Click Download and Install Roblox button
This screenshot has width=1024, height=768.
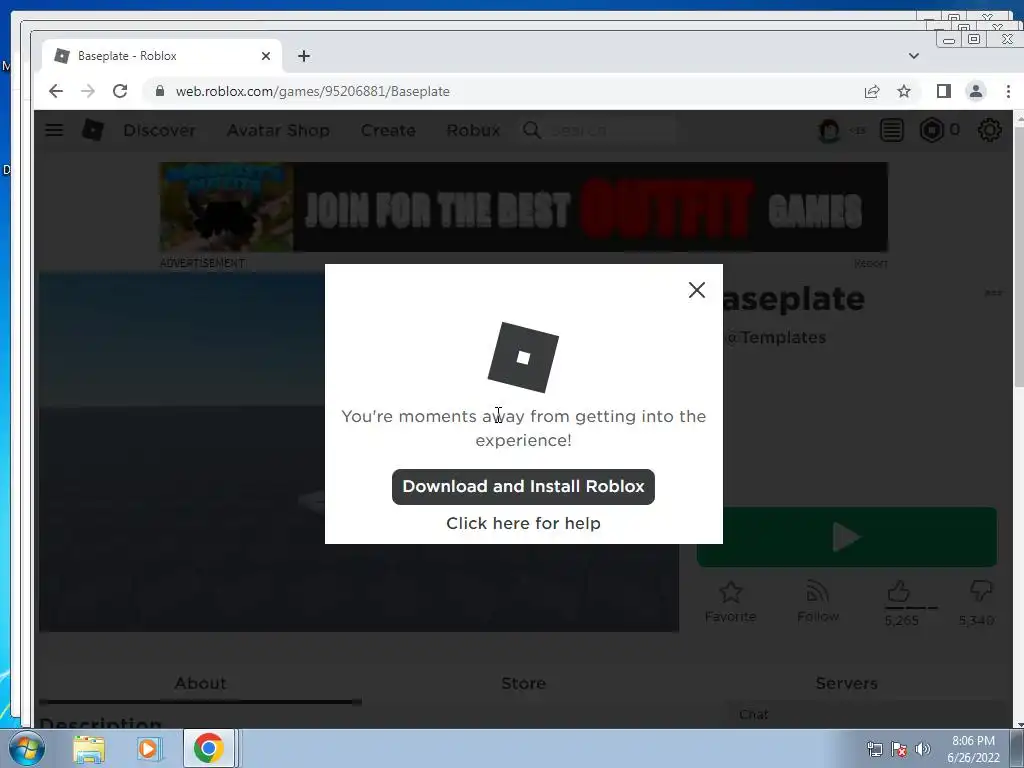pos(523,487)
